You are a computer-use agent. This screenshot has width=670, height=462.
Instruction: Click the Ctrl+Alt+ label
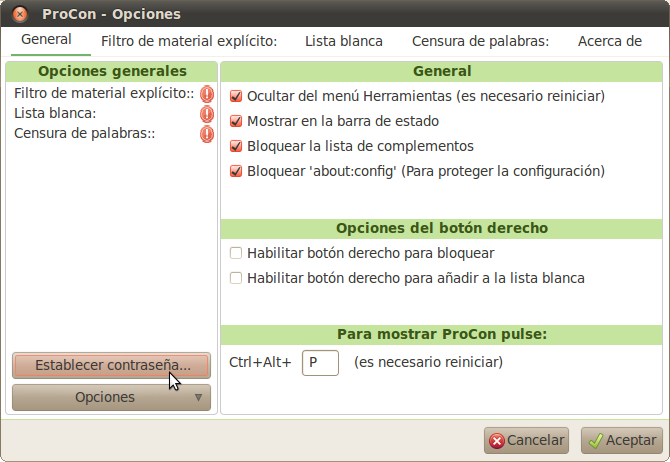click(260, 362)
